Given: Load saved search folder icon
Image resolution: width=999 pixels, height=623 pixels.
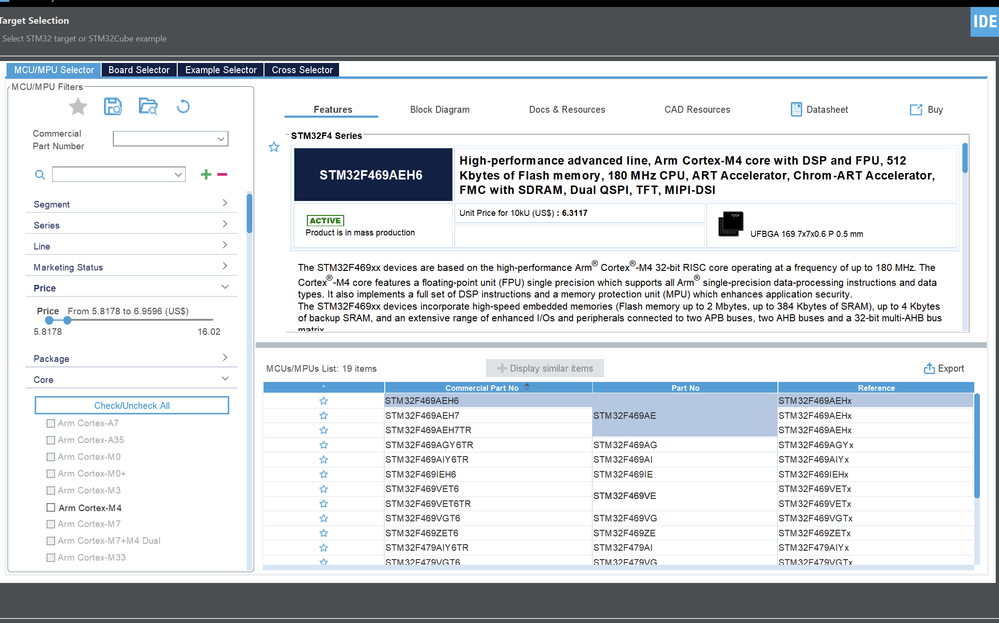Looking at the screenshot, I should (x=148, y=106).
